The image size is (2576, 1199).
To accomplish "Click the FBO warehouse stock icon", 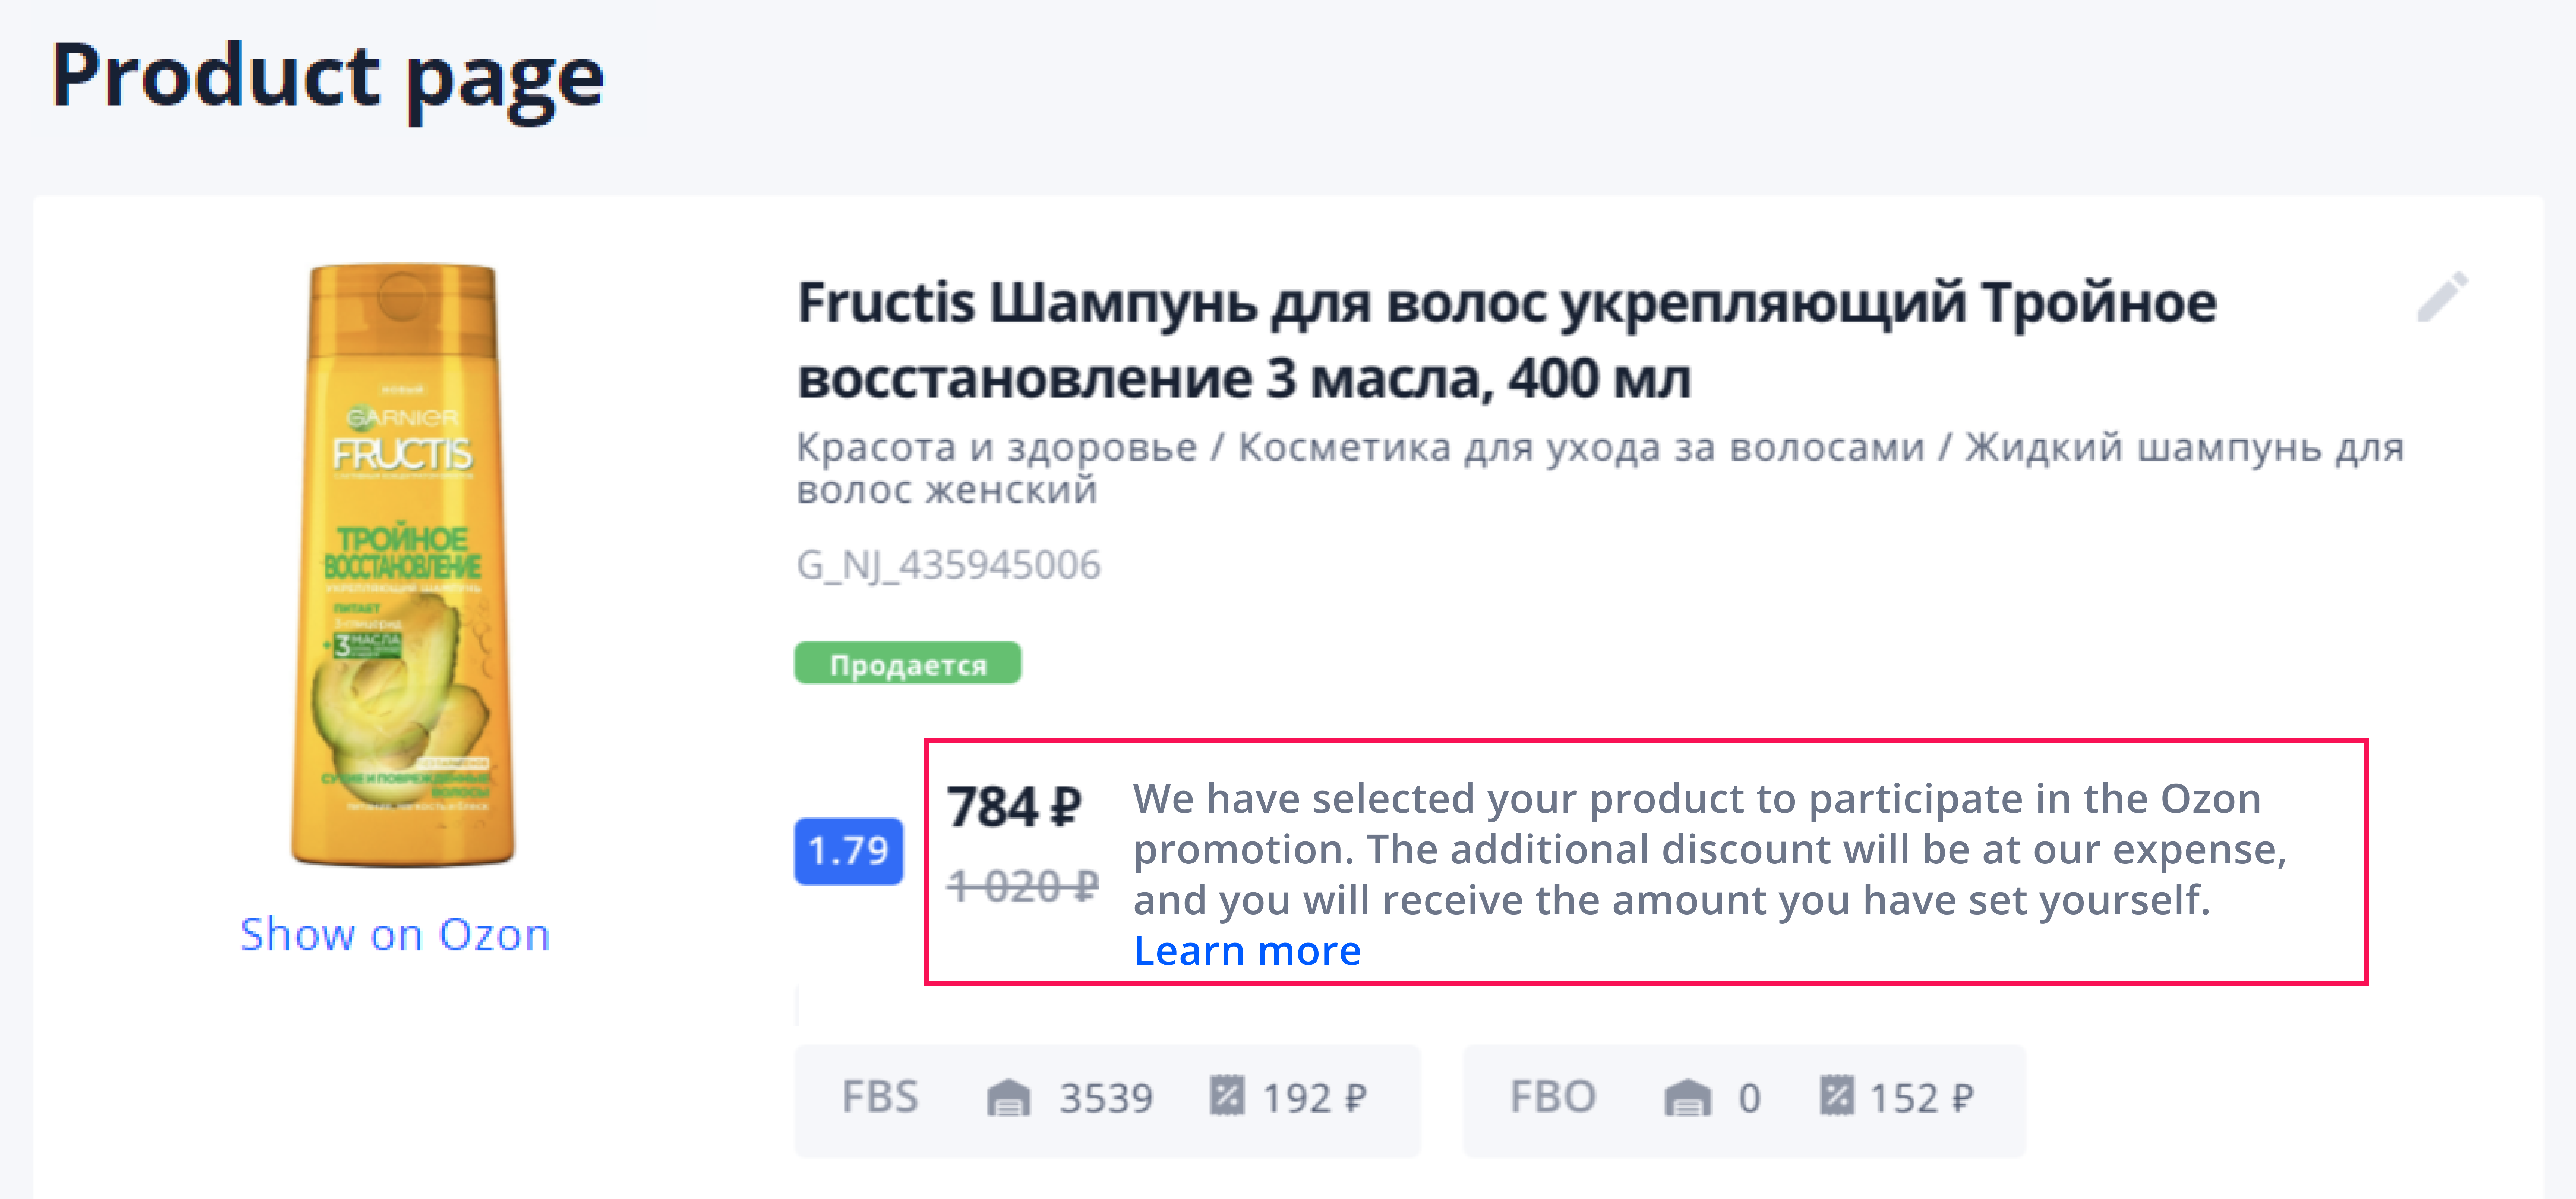I will (1687, 1097).
